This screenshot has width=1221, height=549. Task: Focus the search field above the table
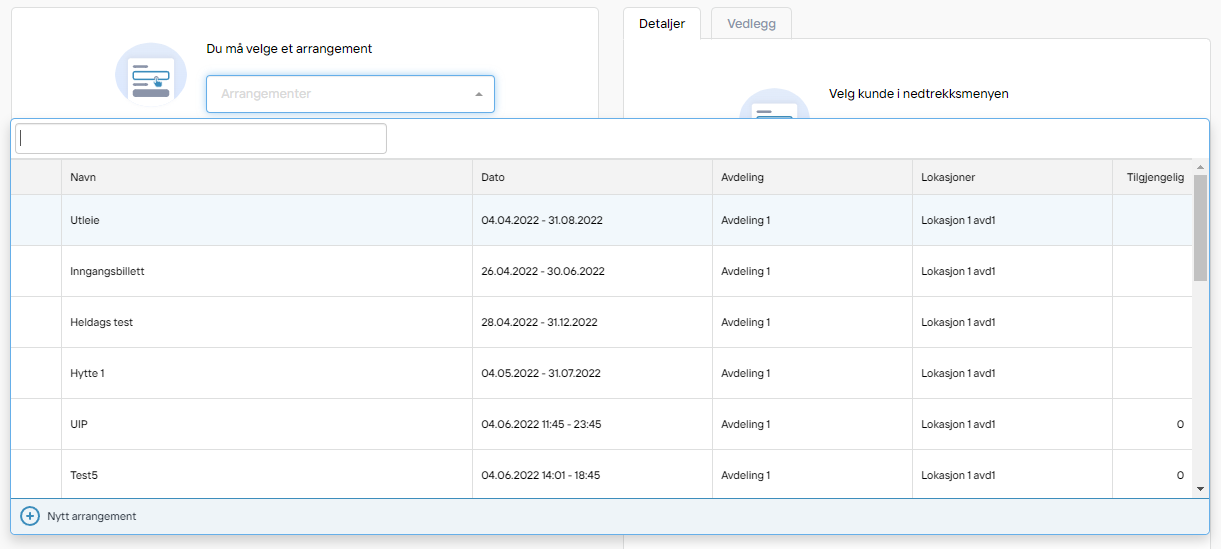tap(201, 139)
